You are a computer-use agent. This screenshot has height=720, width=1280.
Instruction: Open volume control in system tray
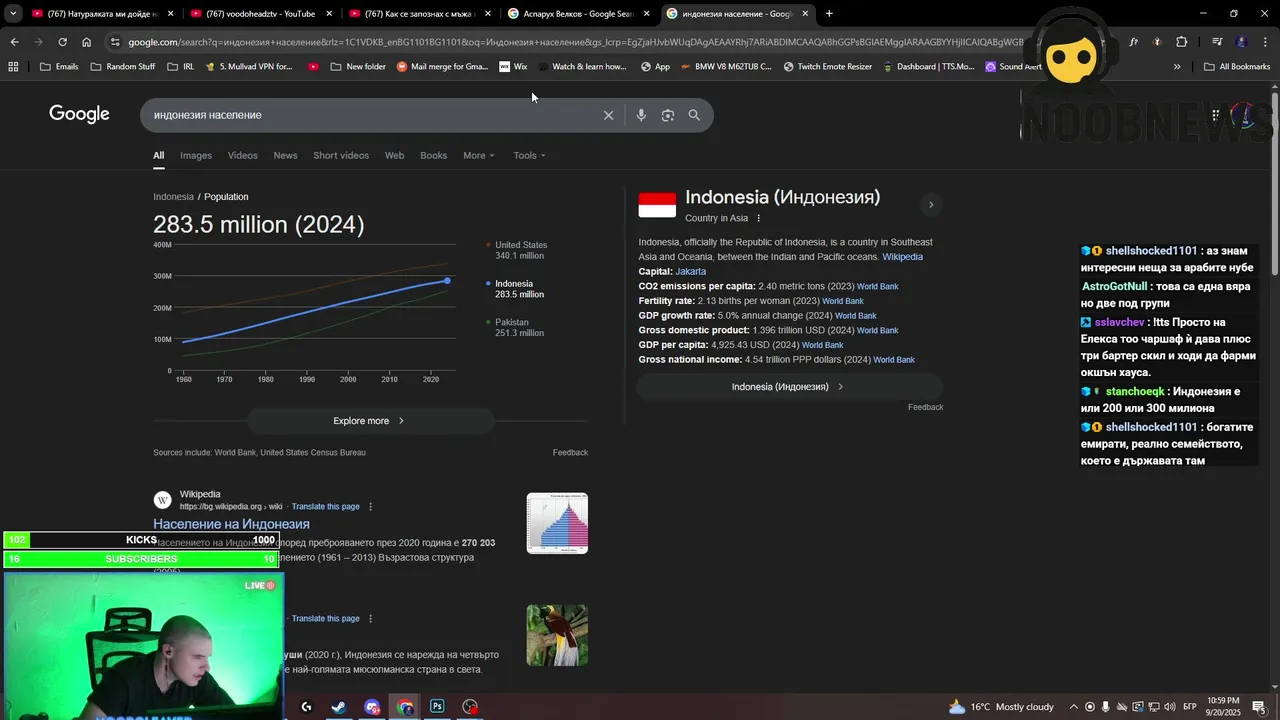coord(1169,707)
